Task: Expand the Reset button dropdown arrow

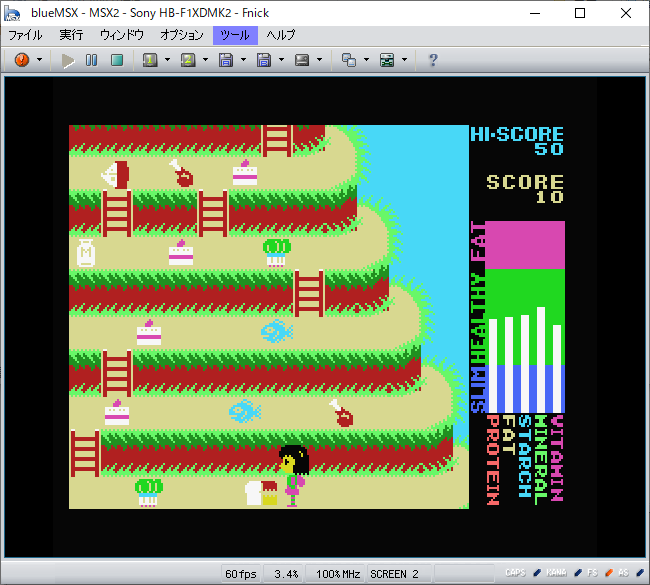Action: click(39, 60)
